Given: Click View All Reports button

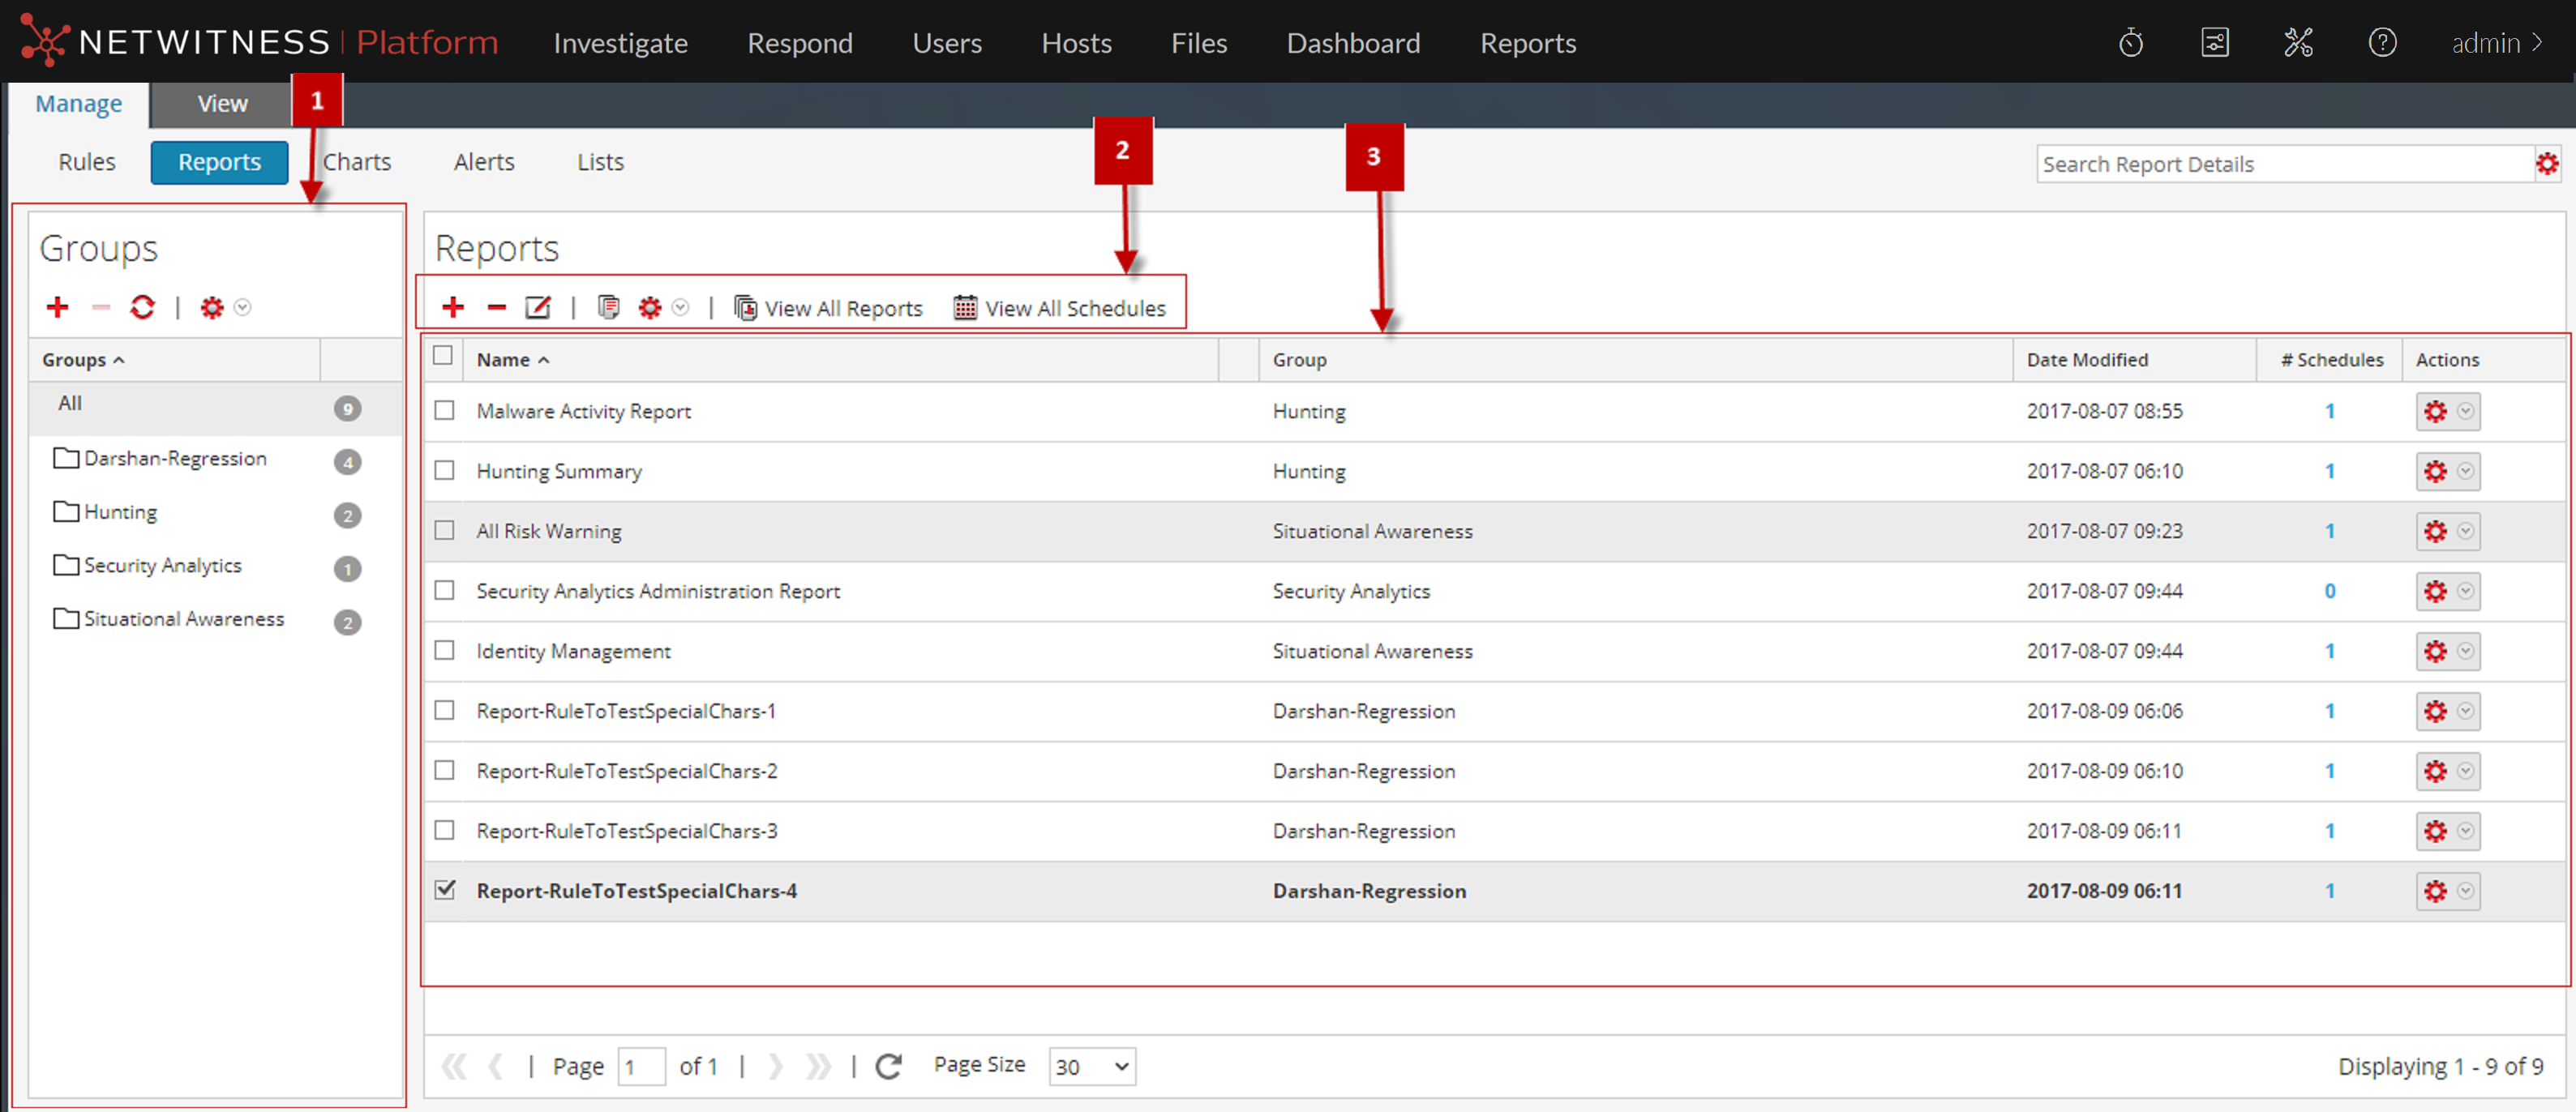Looking at the screenshot, I should click(x=828, y=308).
